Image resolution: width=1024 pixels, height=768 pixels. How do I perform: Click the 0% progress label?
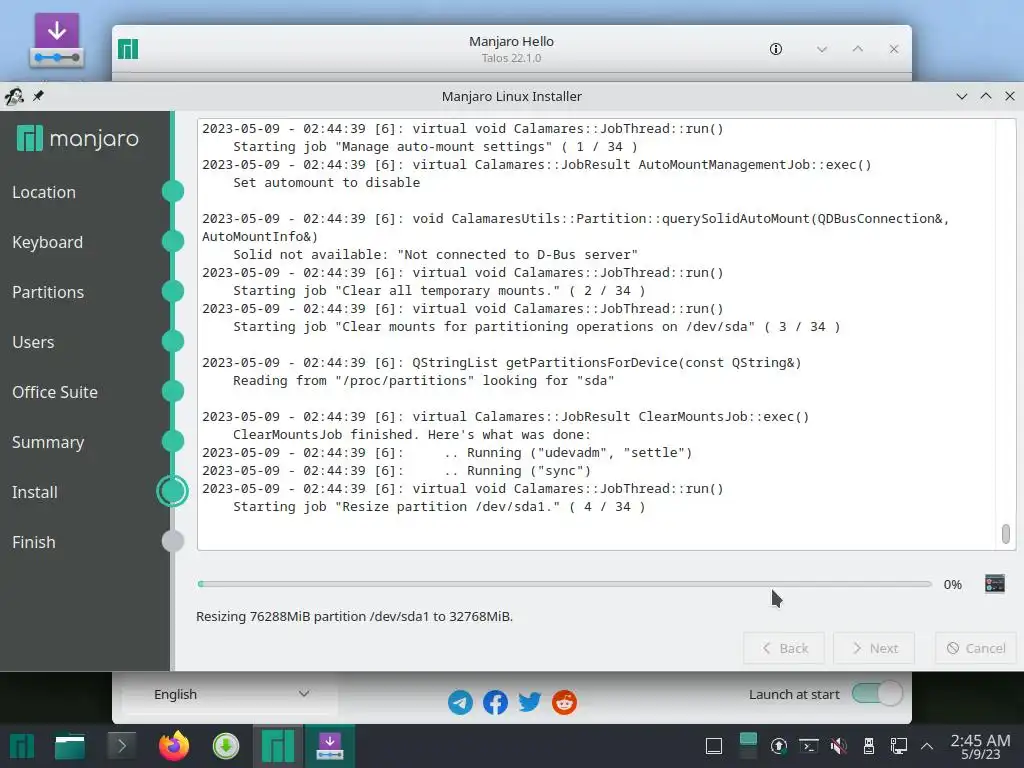pos(953,584)
